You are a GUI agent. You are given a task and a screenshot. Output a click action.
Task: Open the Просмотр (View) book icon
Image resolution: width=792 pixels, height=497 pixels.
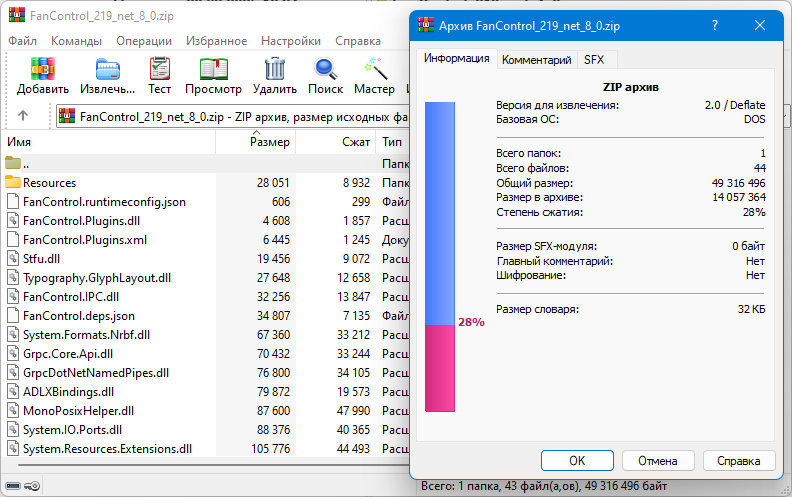coord(214,69)
